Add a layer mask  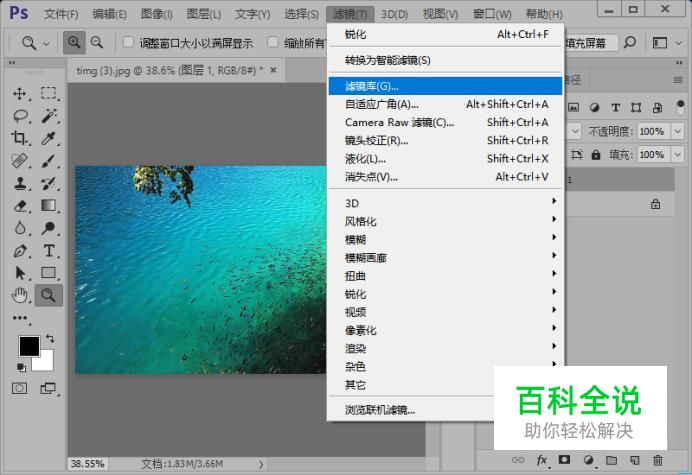564,460
